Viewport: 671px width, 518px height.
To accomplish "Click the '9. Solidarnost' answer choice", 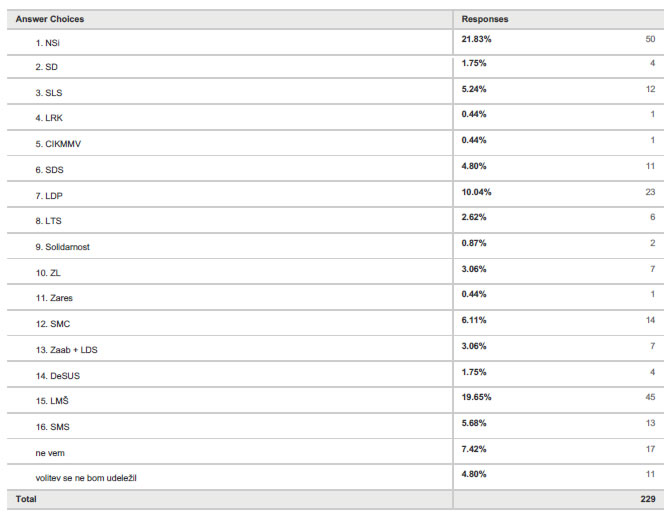I will tap(67, 245).
